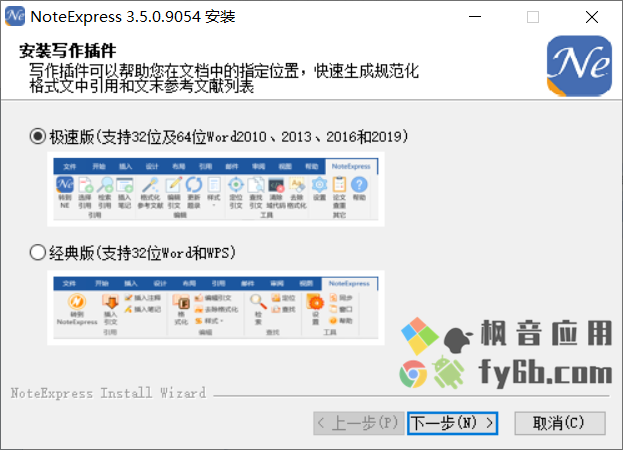Minimize the NoteExpress installer window
Screen dimensions: 623x450
click(x=475, y=17)
